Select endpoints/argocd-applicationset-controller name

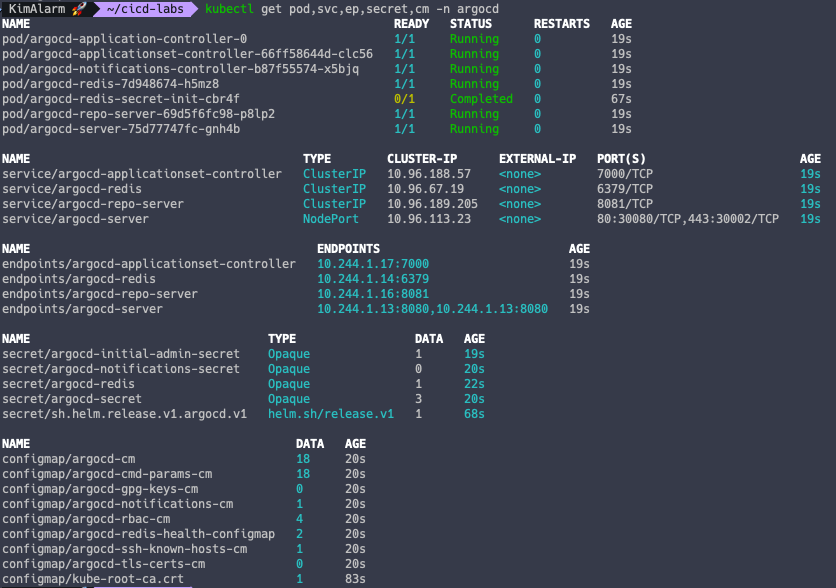(x=149, y=264)
